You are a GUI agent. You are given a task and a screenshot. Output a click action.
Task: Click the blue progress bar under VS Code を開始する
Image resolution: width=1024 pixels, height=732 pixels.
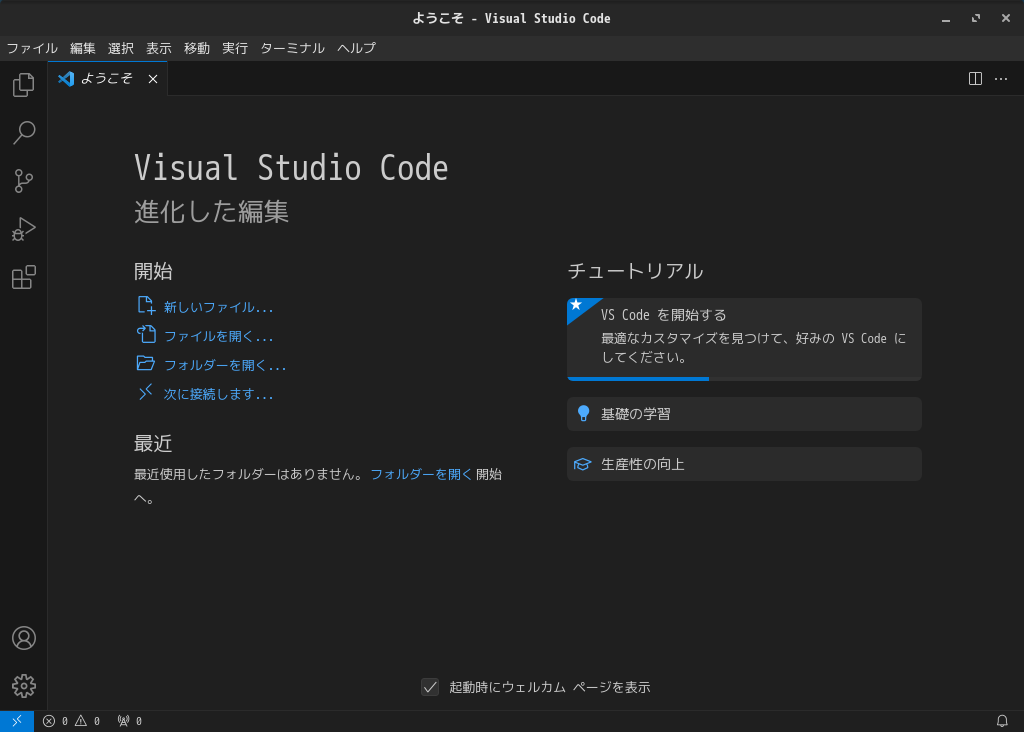tap(638, 379)
